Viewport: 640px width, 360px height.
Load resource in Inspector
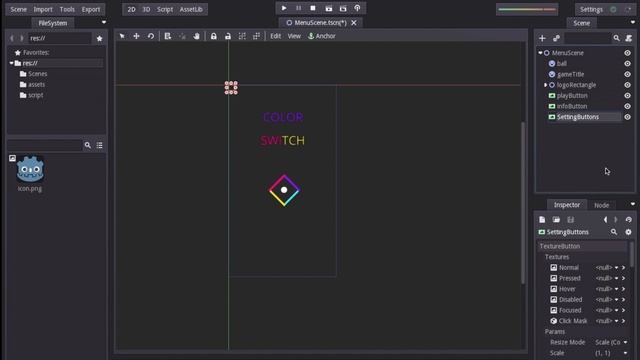pos(556,220)
